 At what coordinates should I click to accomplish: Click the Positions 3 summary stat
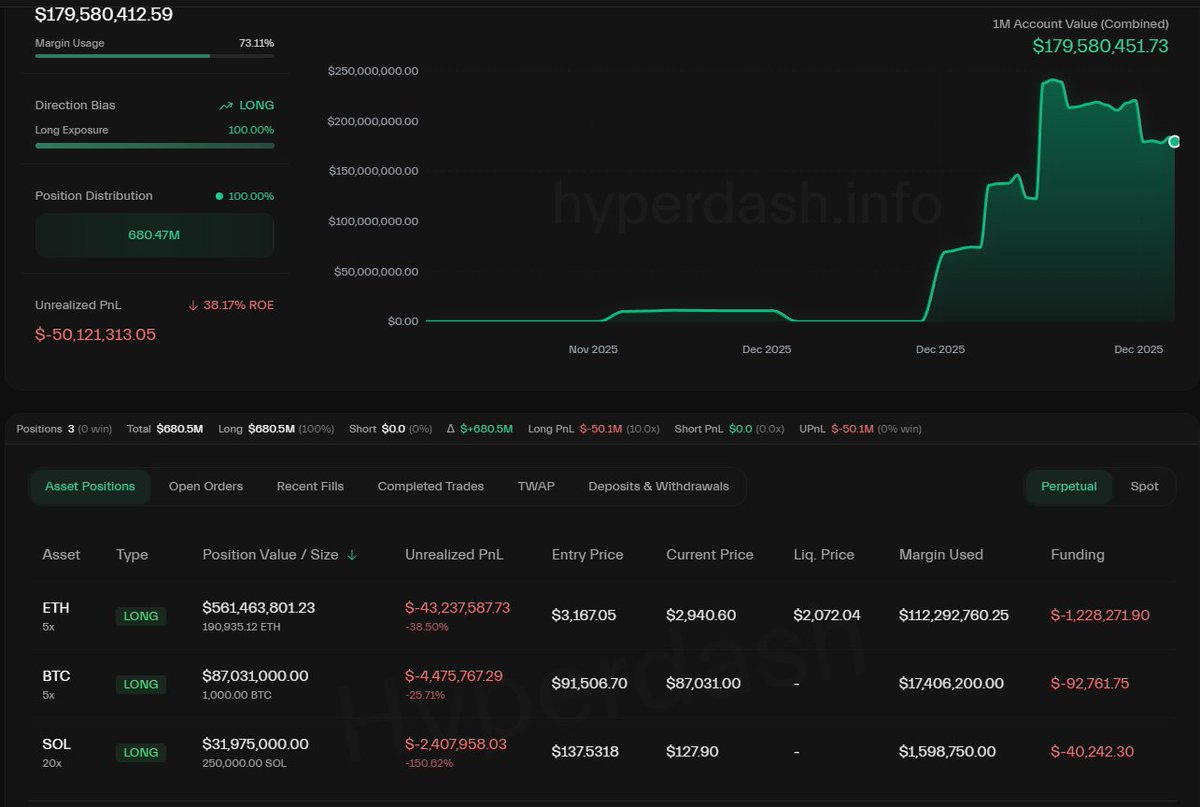tap(63, 429)
